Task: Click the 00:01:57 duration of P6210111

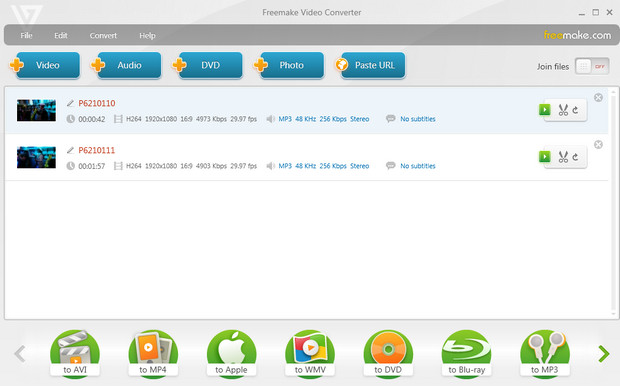Action: (x=92, y=166)
